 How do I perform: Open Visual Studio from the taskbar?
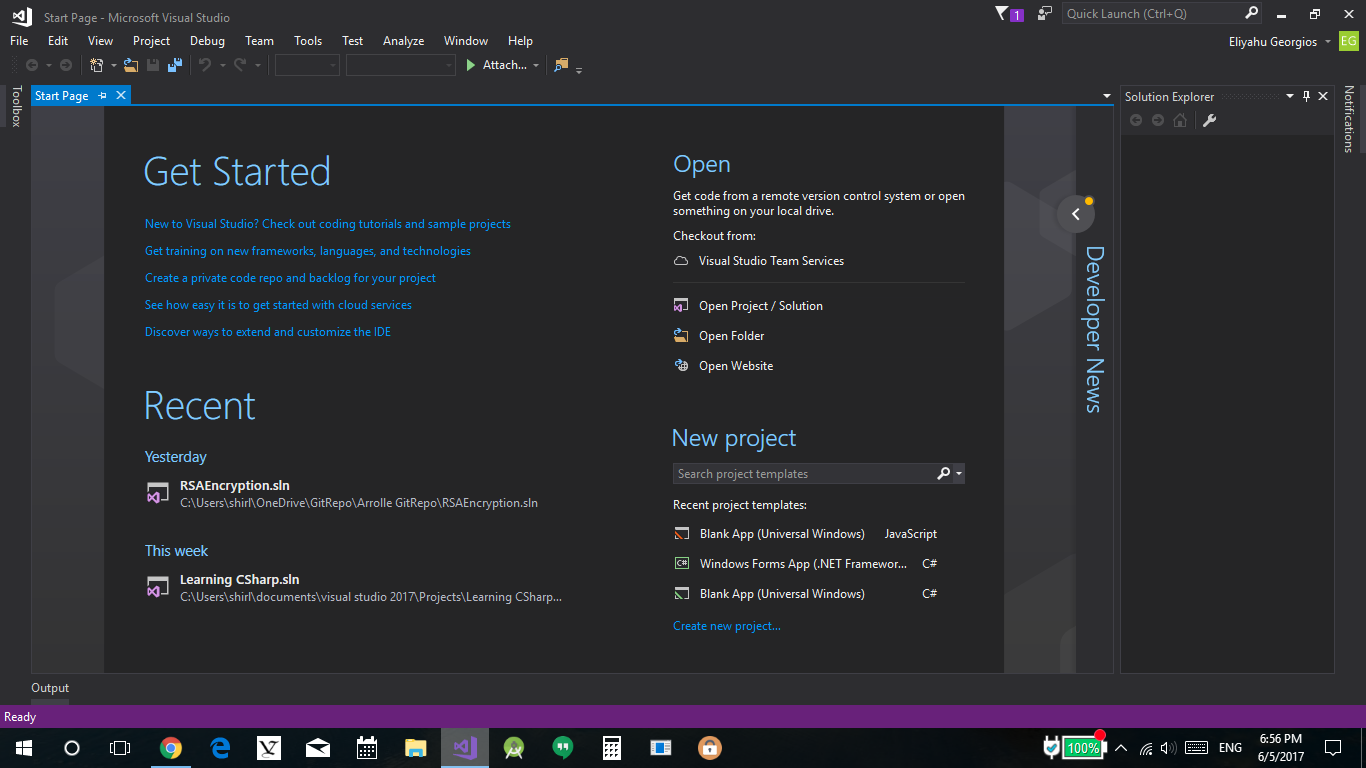464,748
